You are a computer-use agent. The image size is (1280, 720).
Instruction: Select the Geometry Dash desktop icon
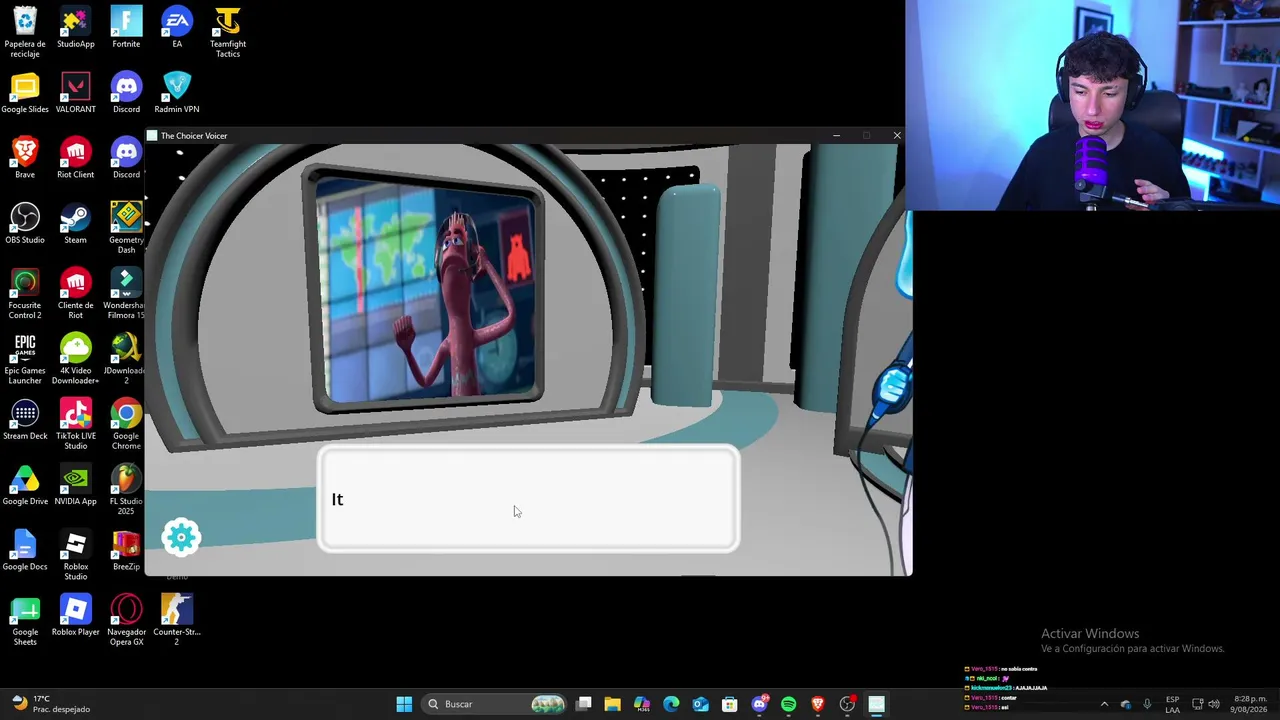[126, 228]
